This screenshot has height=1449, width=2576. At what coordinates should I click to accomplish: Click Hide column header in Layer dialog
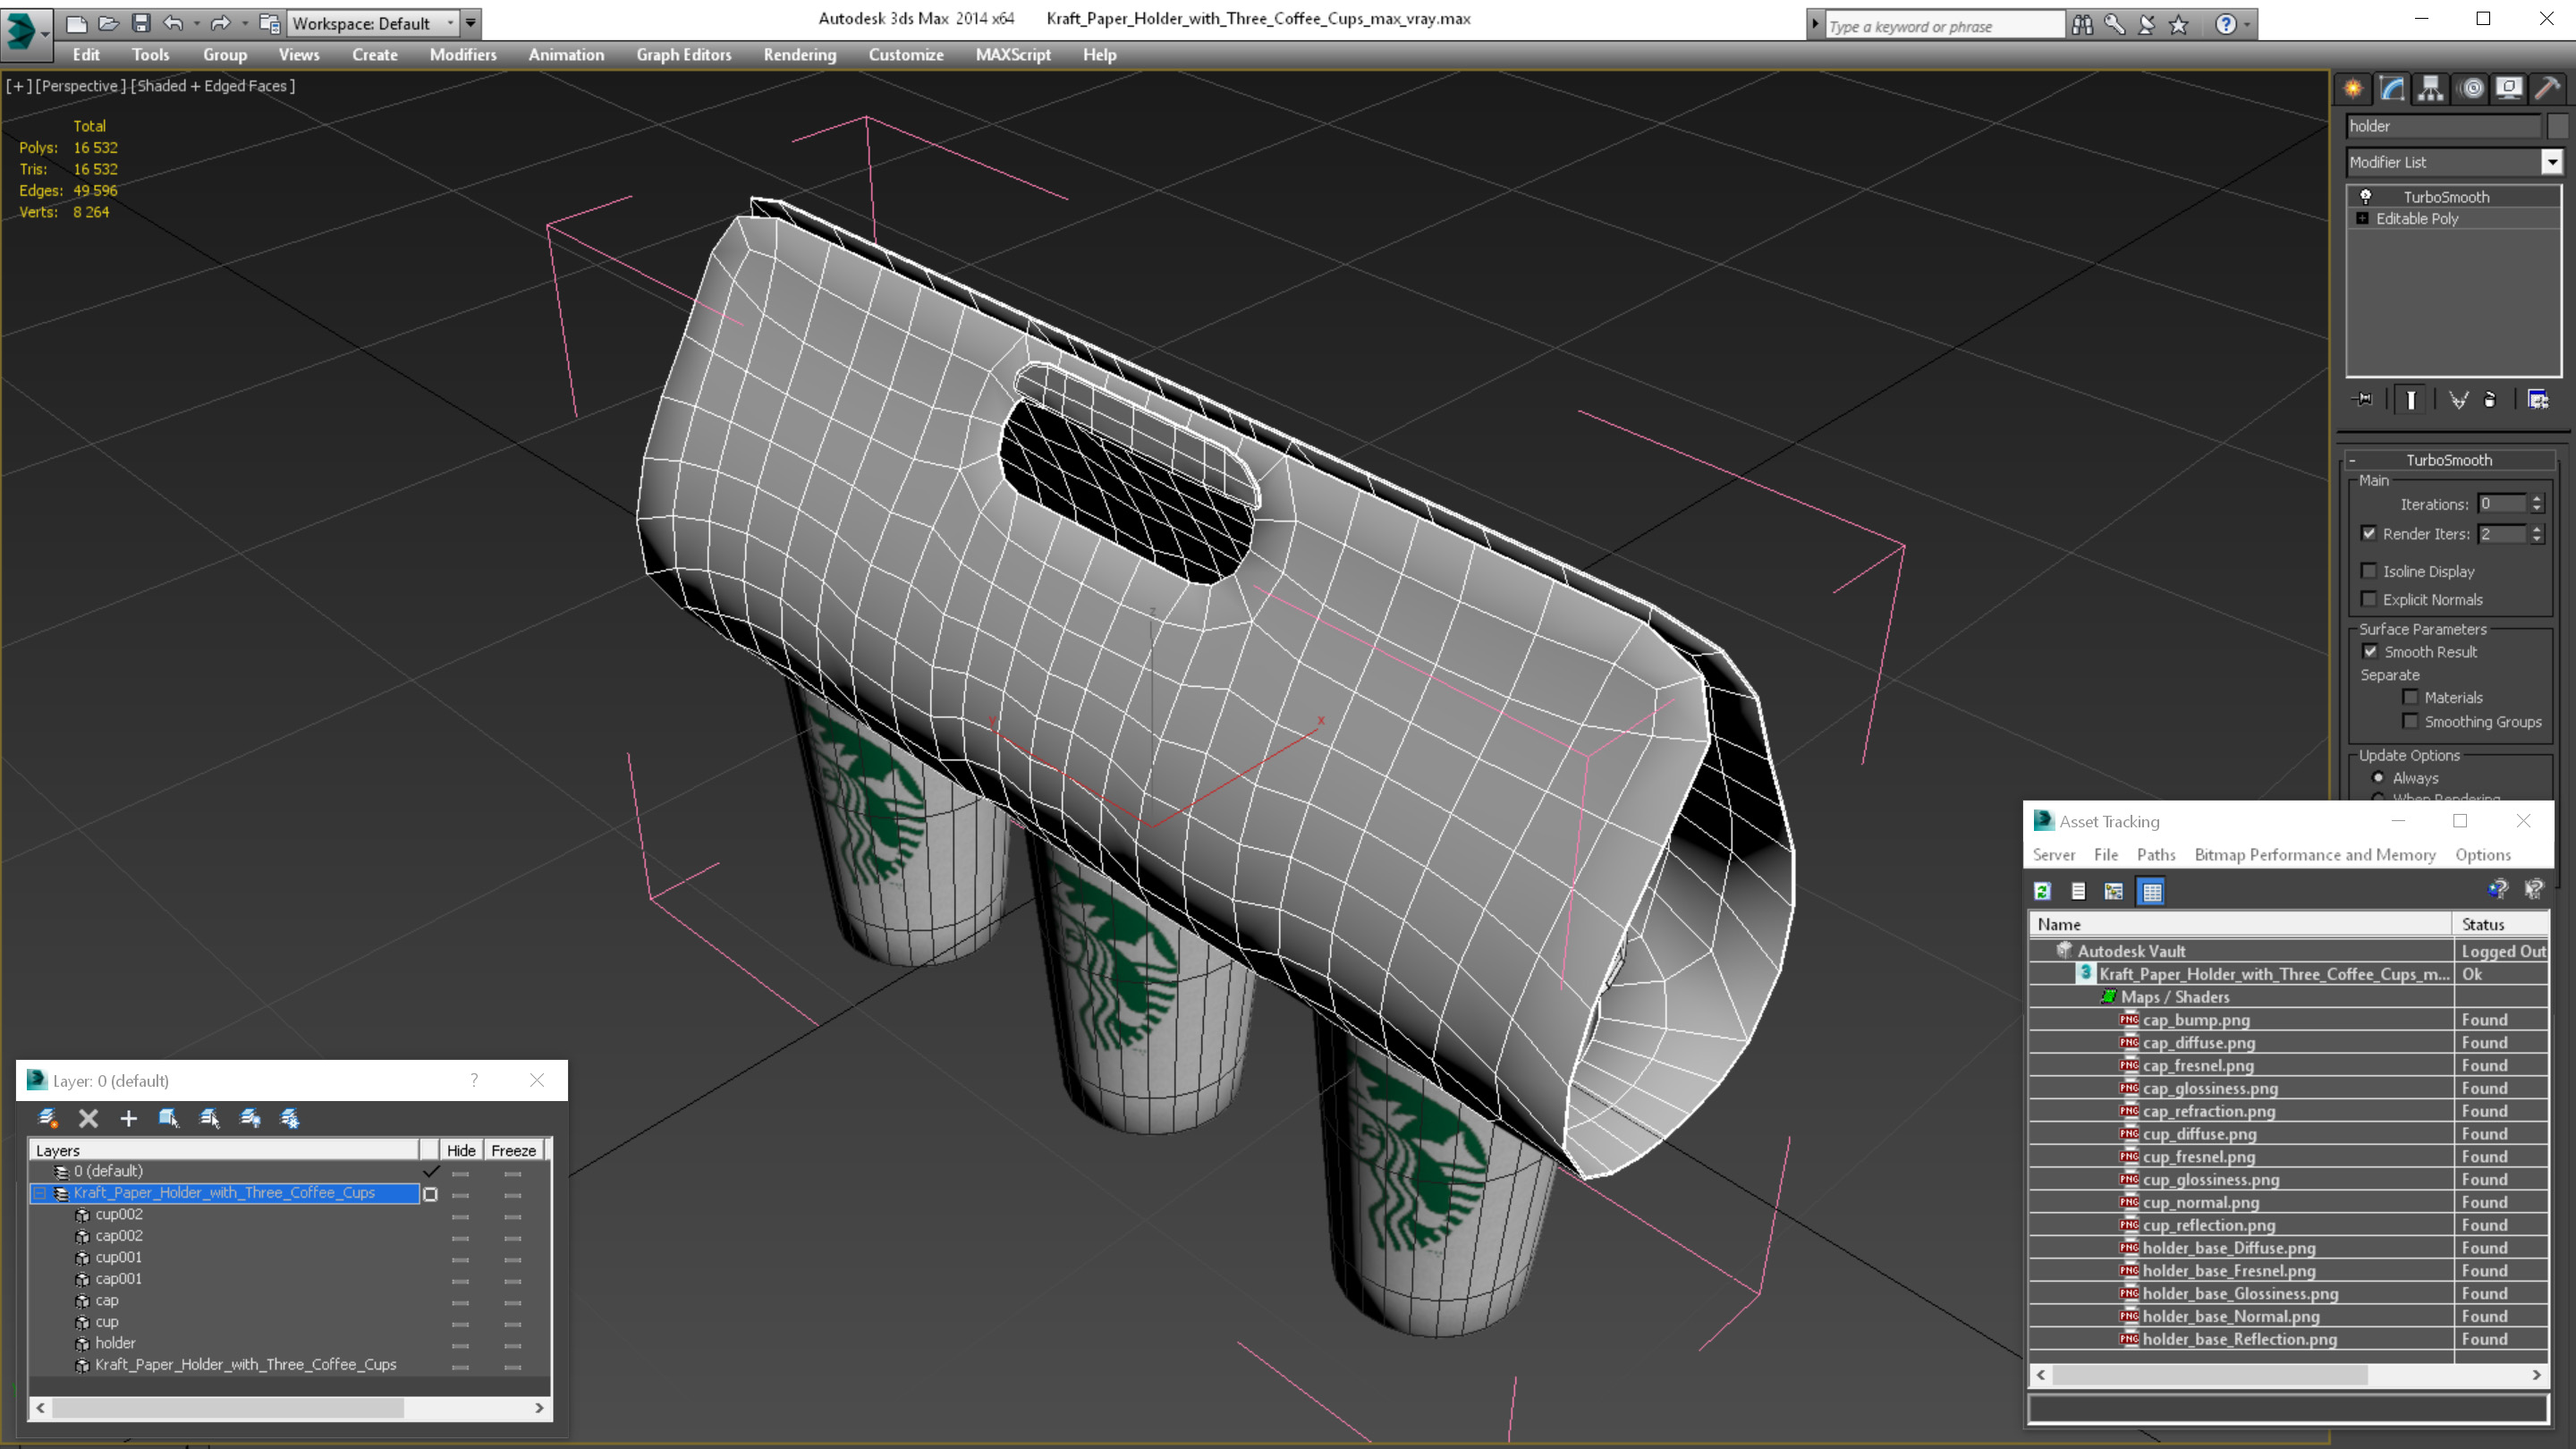coord(461,1150)
